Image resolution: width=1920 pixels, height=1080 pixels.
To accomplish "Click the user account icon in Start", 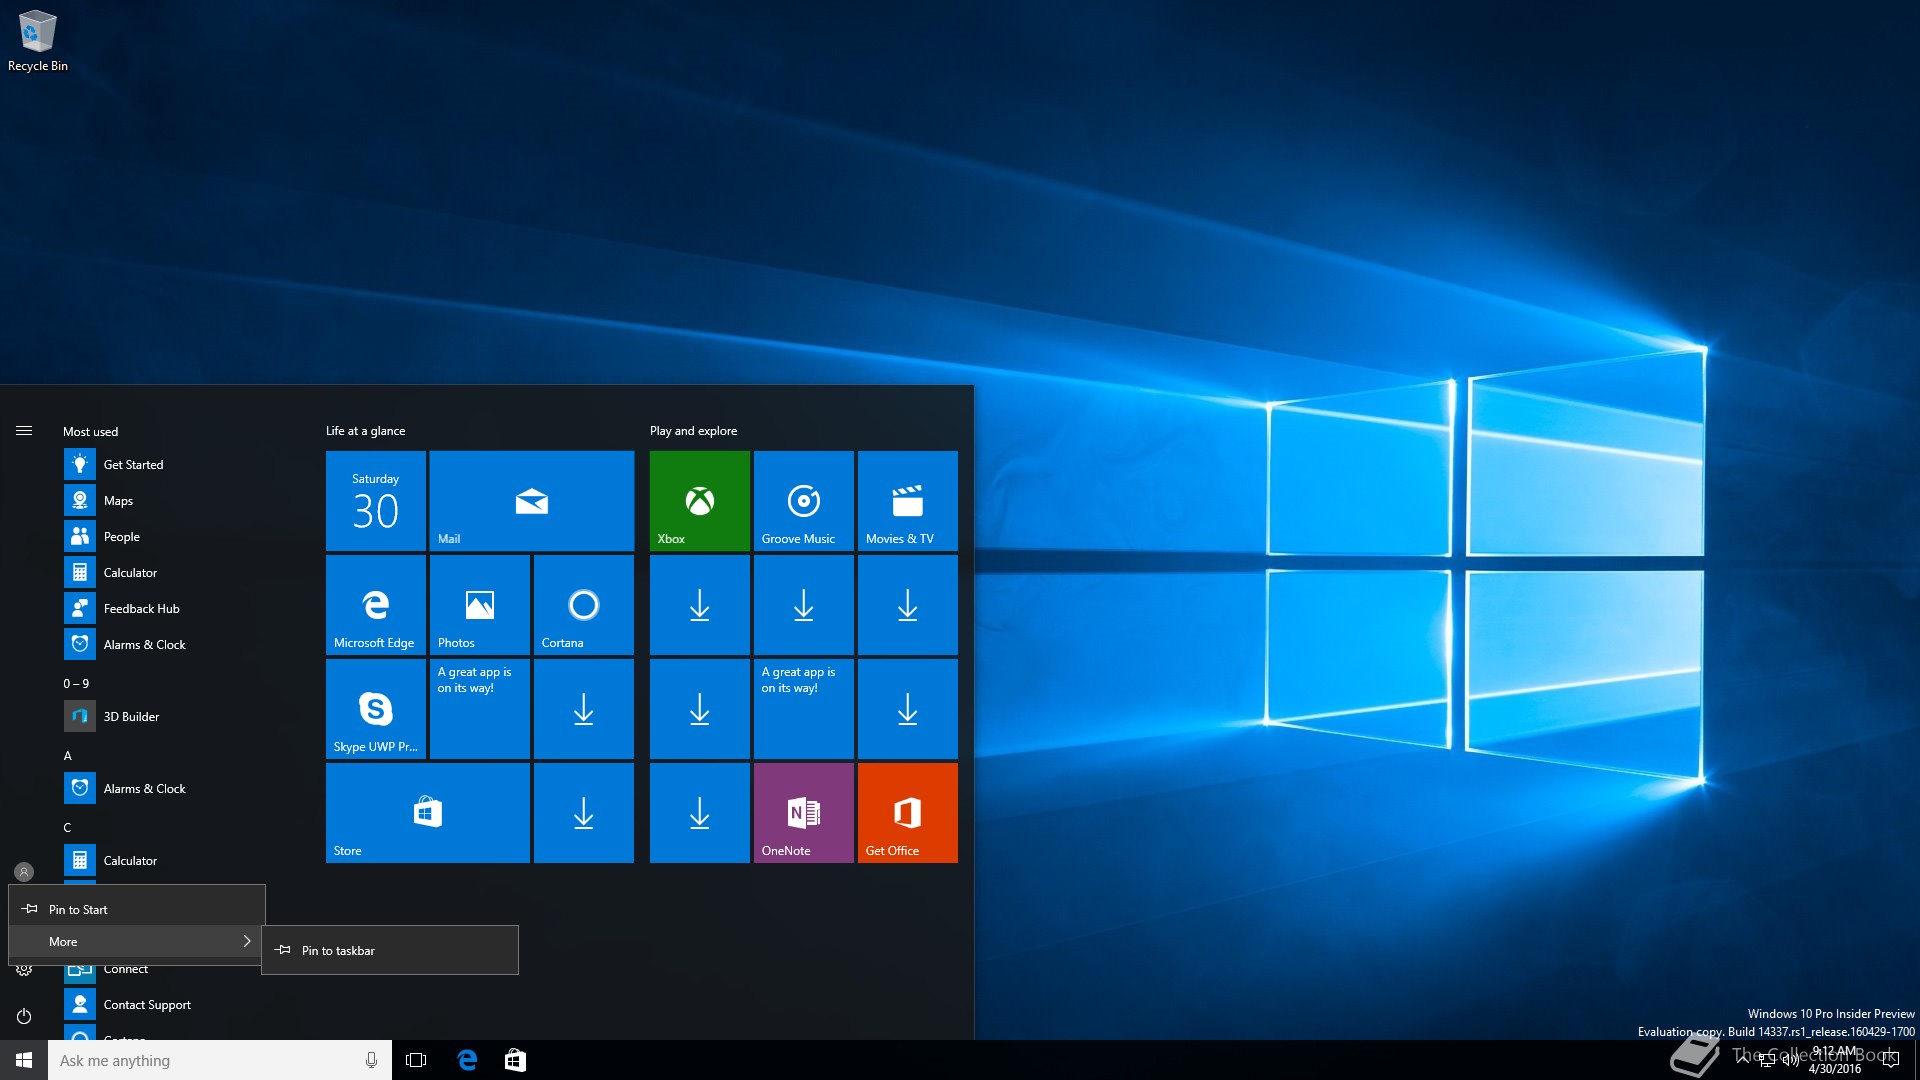I will [x=24, y=872].
